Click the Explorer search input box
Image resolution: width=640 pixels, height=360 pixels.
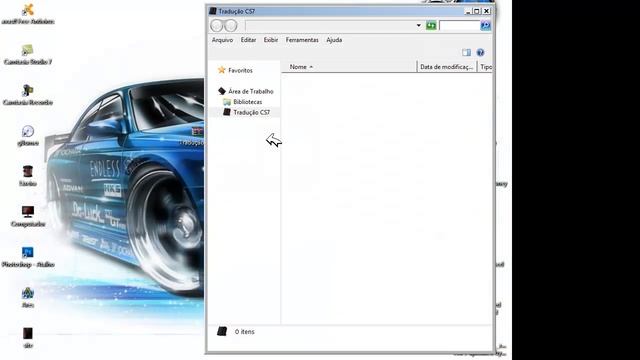tap(459, 25)
